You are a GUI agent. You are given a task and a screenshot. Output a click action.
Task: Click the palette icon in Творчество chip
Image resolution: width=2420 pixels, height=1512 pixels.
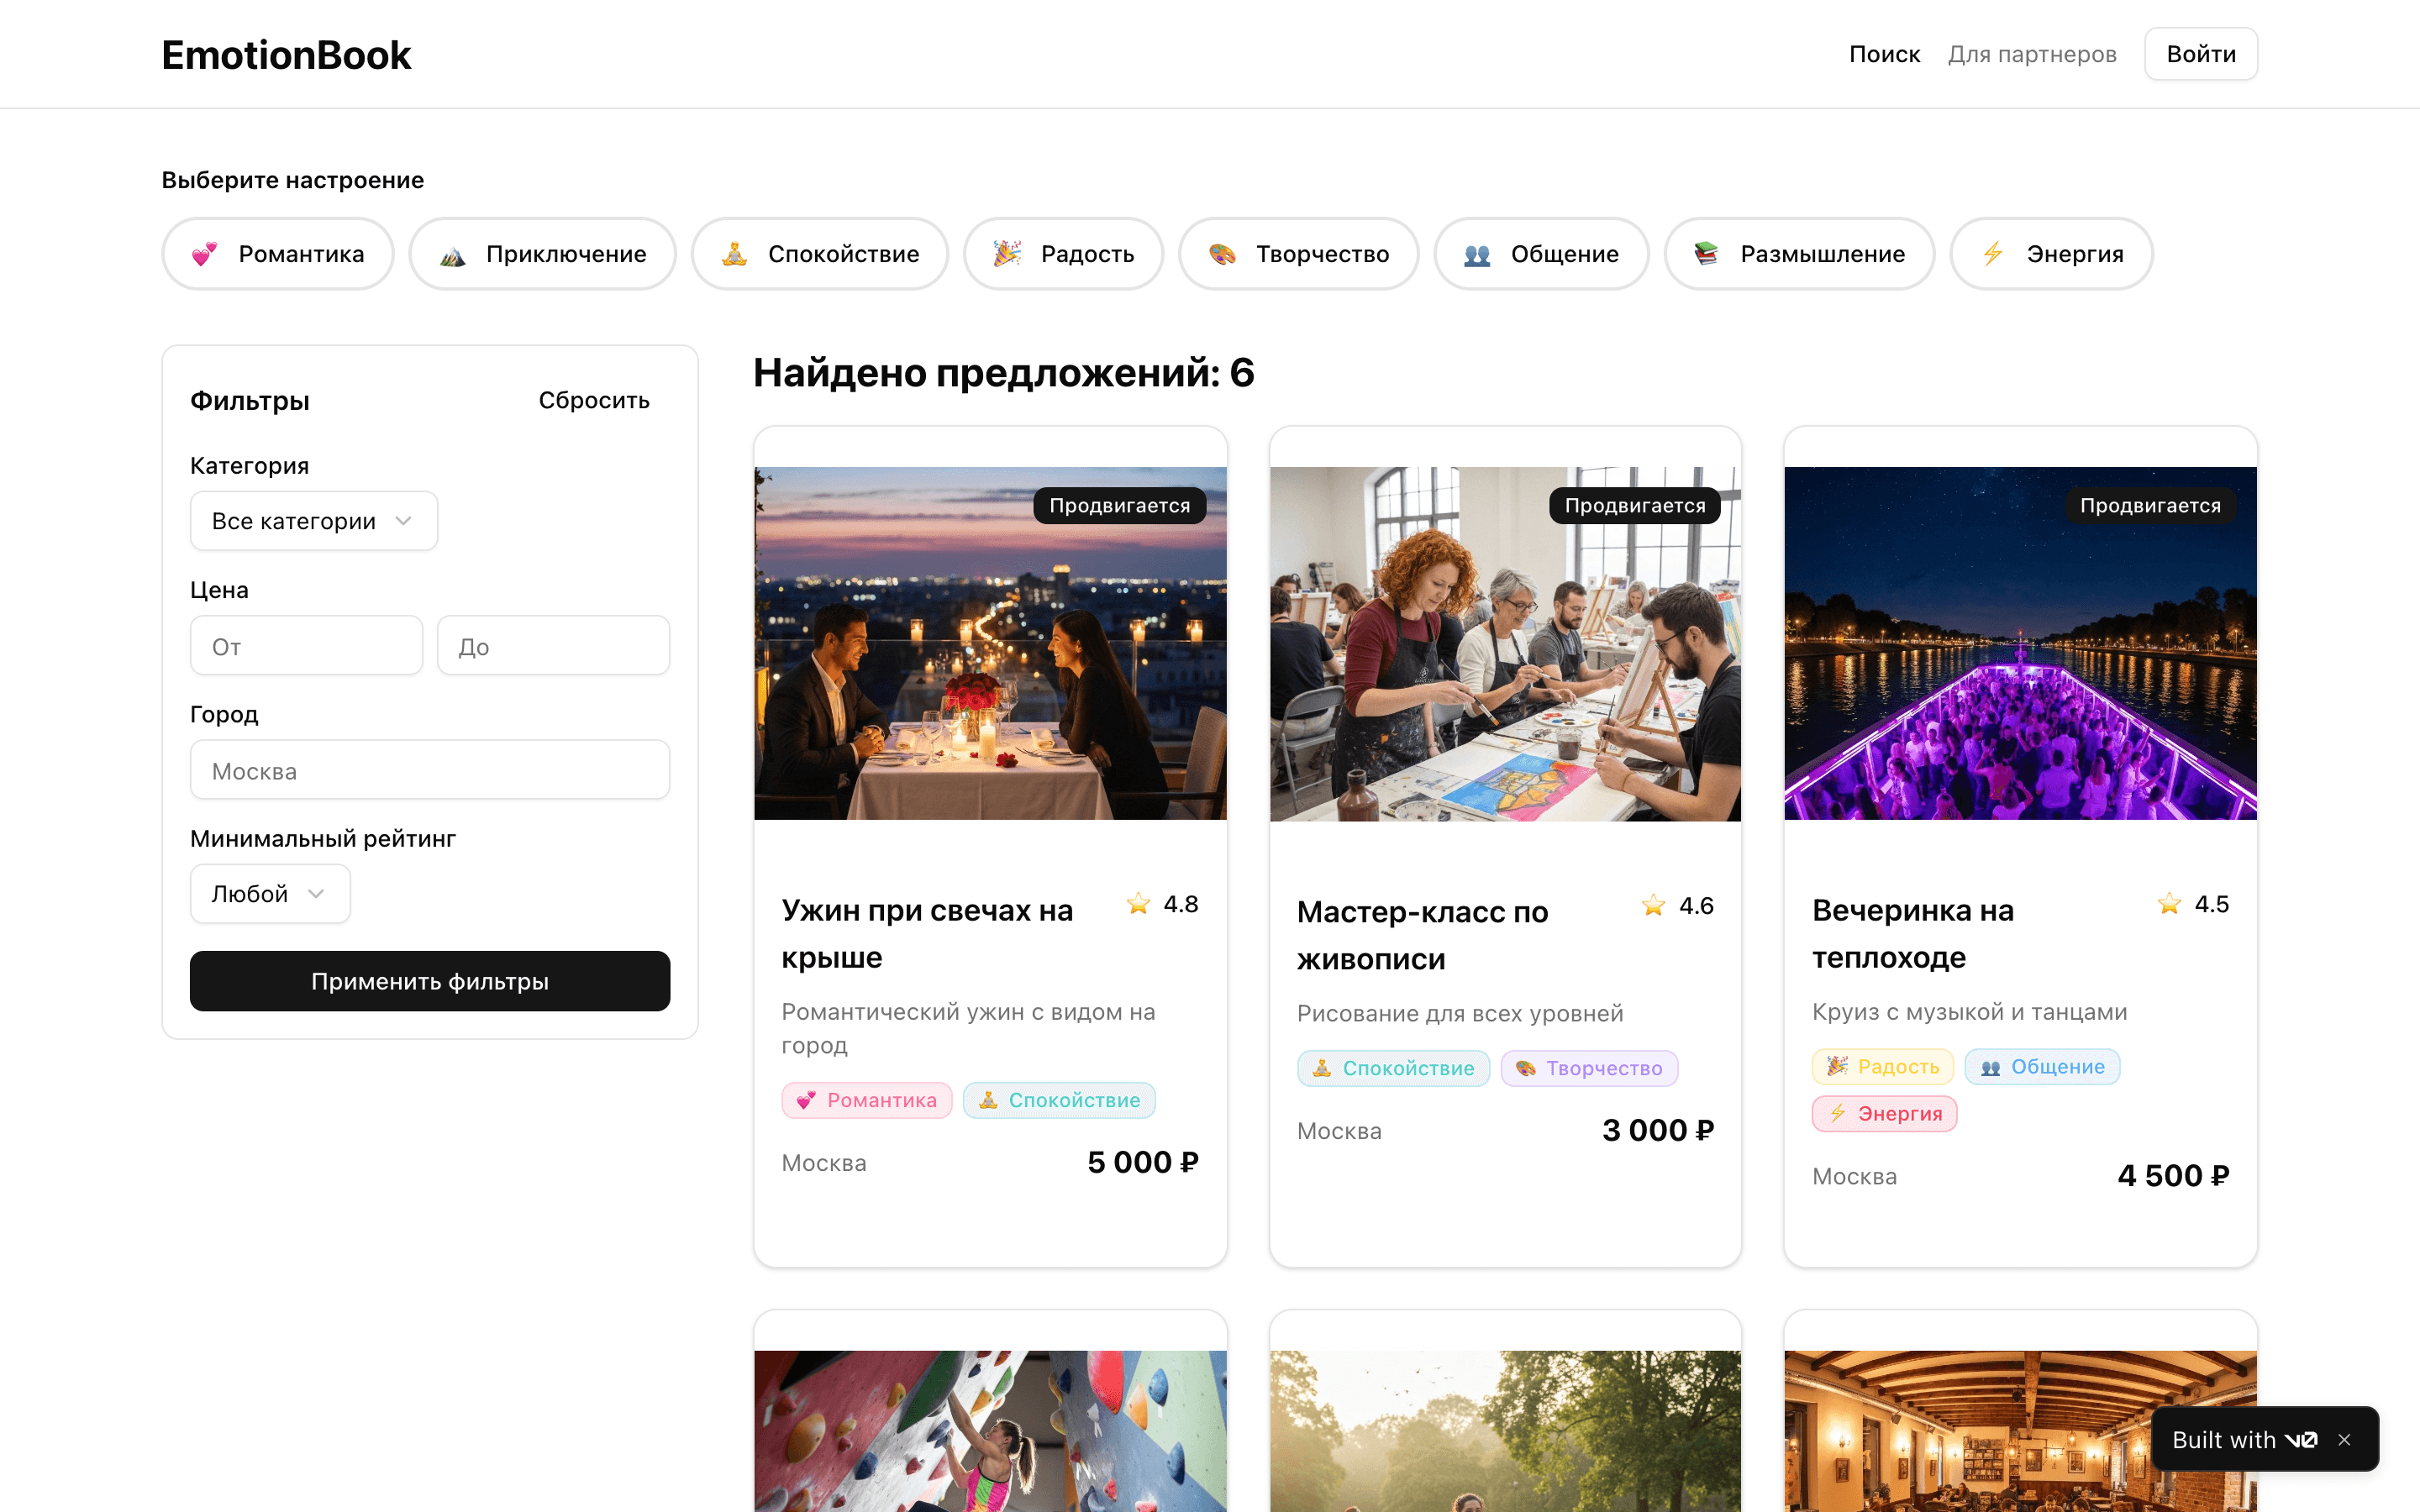(x=1221, y=254)
